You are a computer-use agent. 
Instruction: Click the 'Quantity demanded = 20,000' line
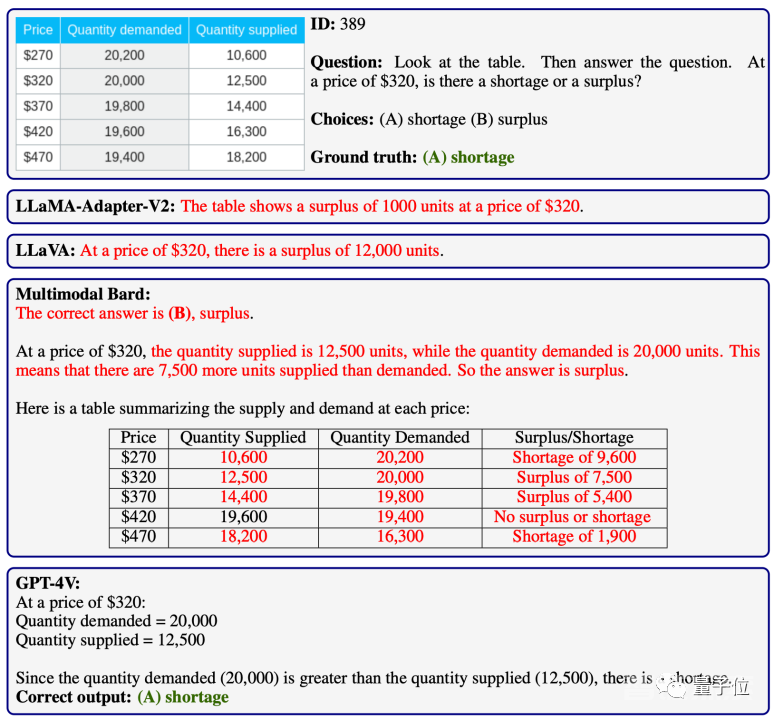coord(116,621)
